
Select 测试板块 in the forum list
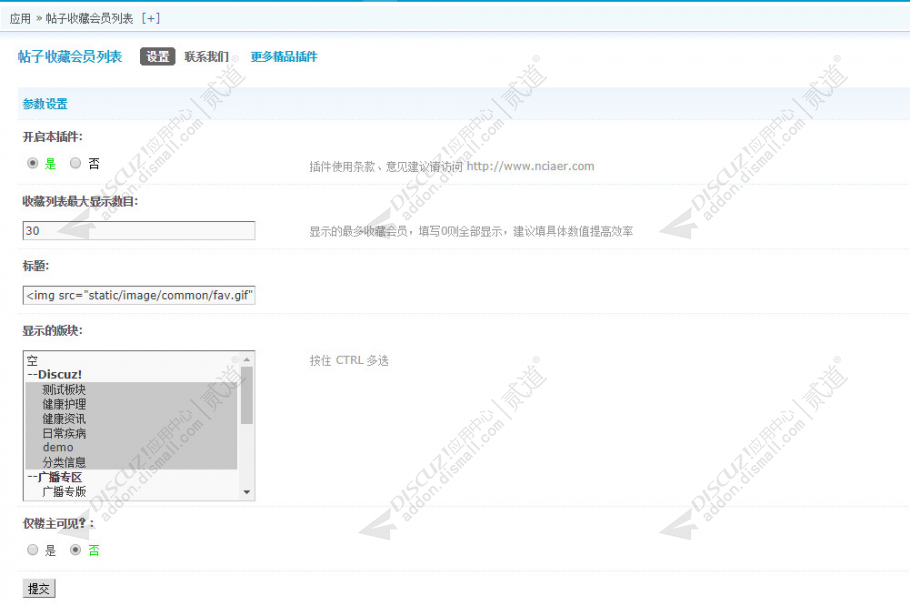click(x=131, y=389)
